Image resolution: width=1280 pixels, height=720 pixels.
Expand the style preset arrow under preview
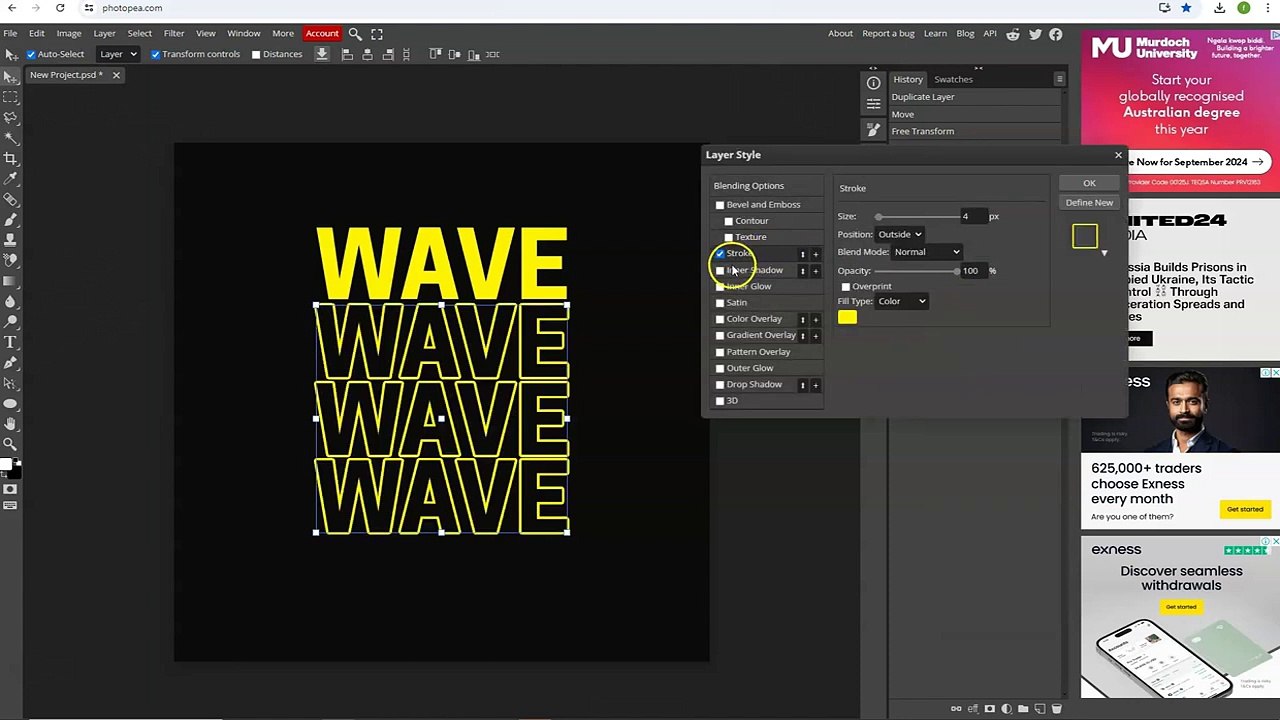(1104, 253)
